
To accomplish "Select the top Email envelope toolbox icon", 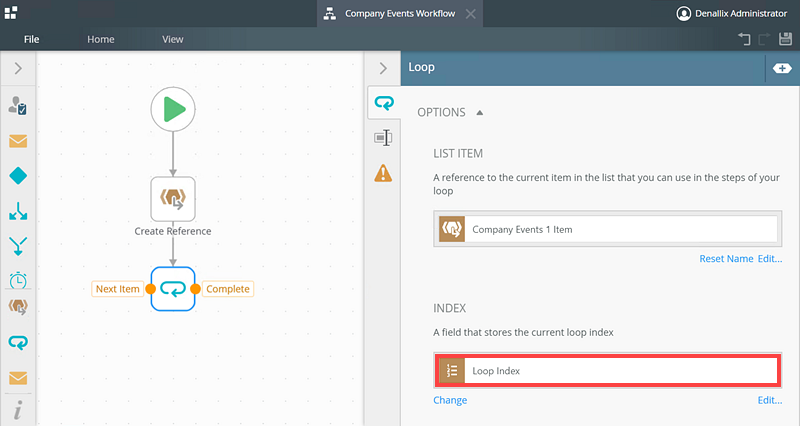I will [x=18, y=141].
